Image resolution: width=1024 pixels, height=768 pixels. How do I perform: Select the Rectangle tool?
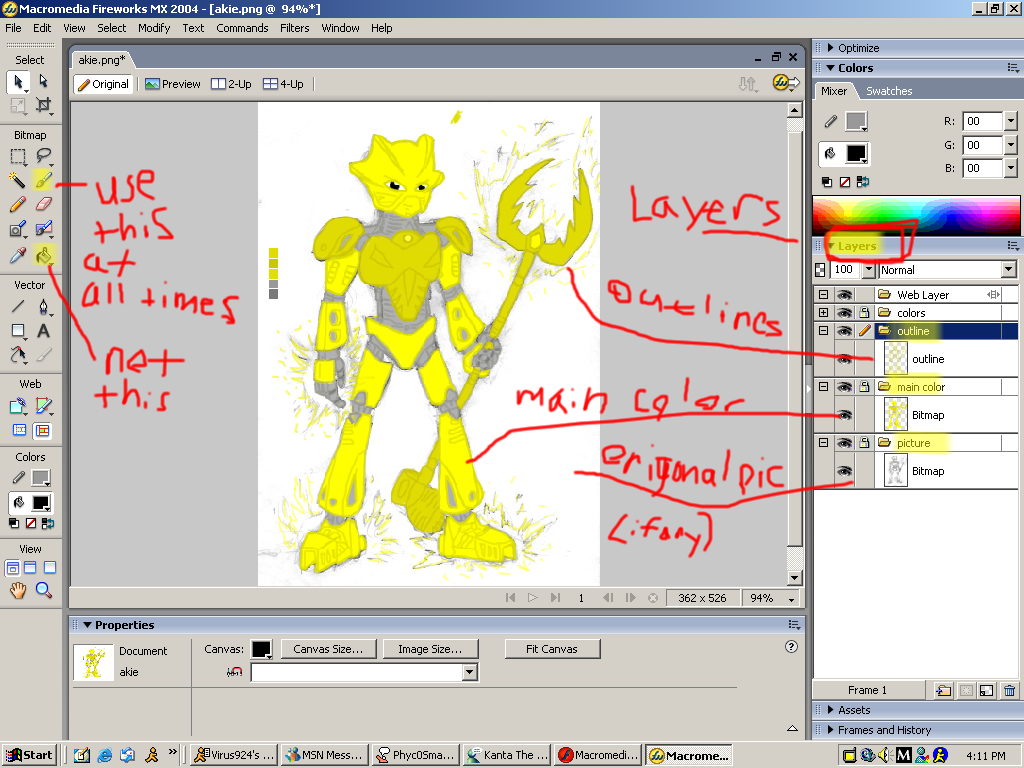point(18,331)
